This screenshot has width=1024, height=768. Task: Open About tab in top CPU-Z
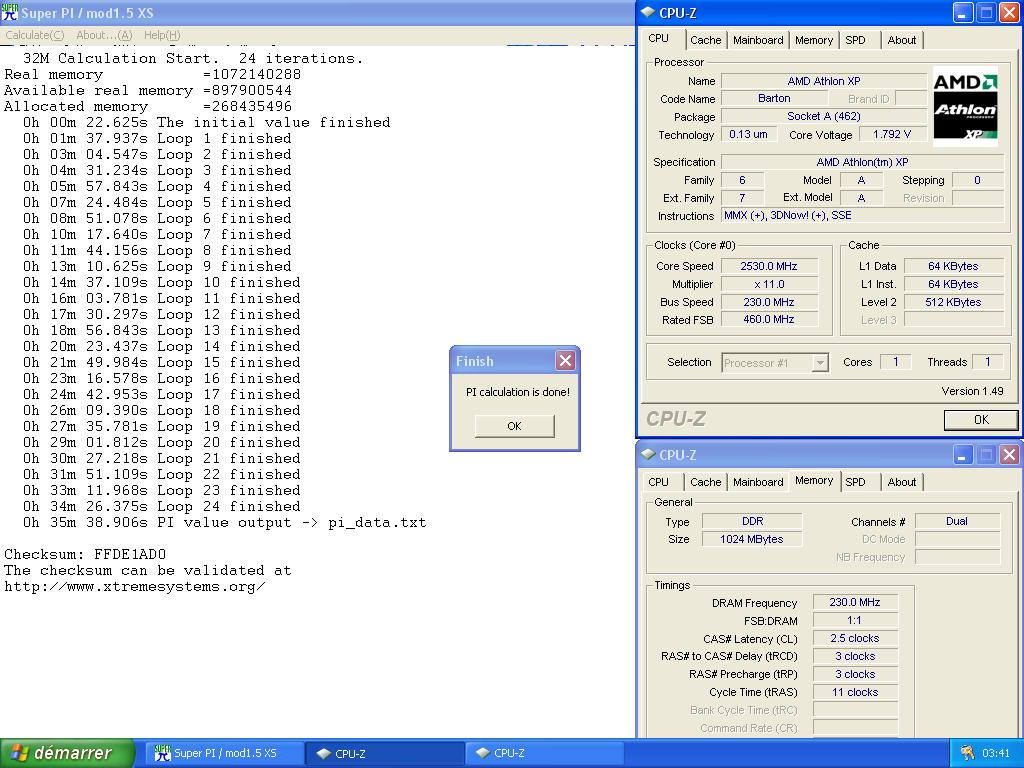pos(902,40)
